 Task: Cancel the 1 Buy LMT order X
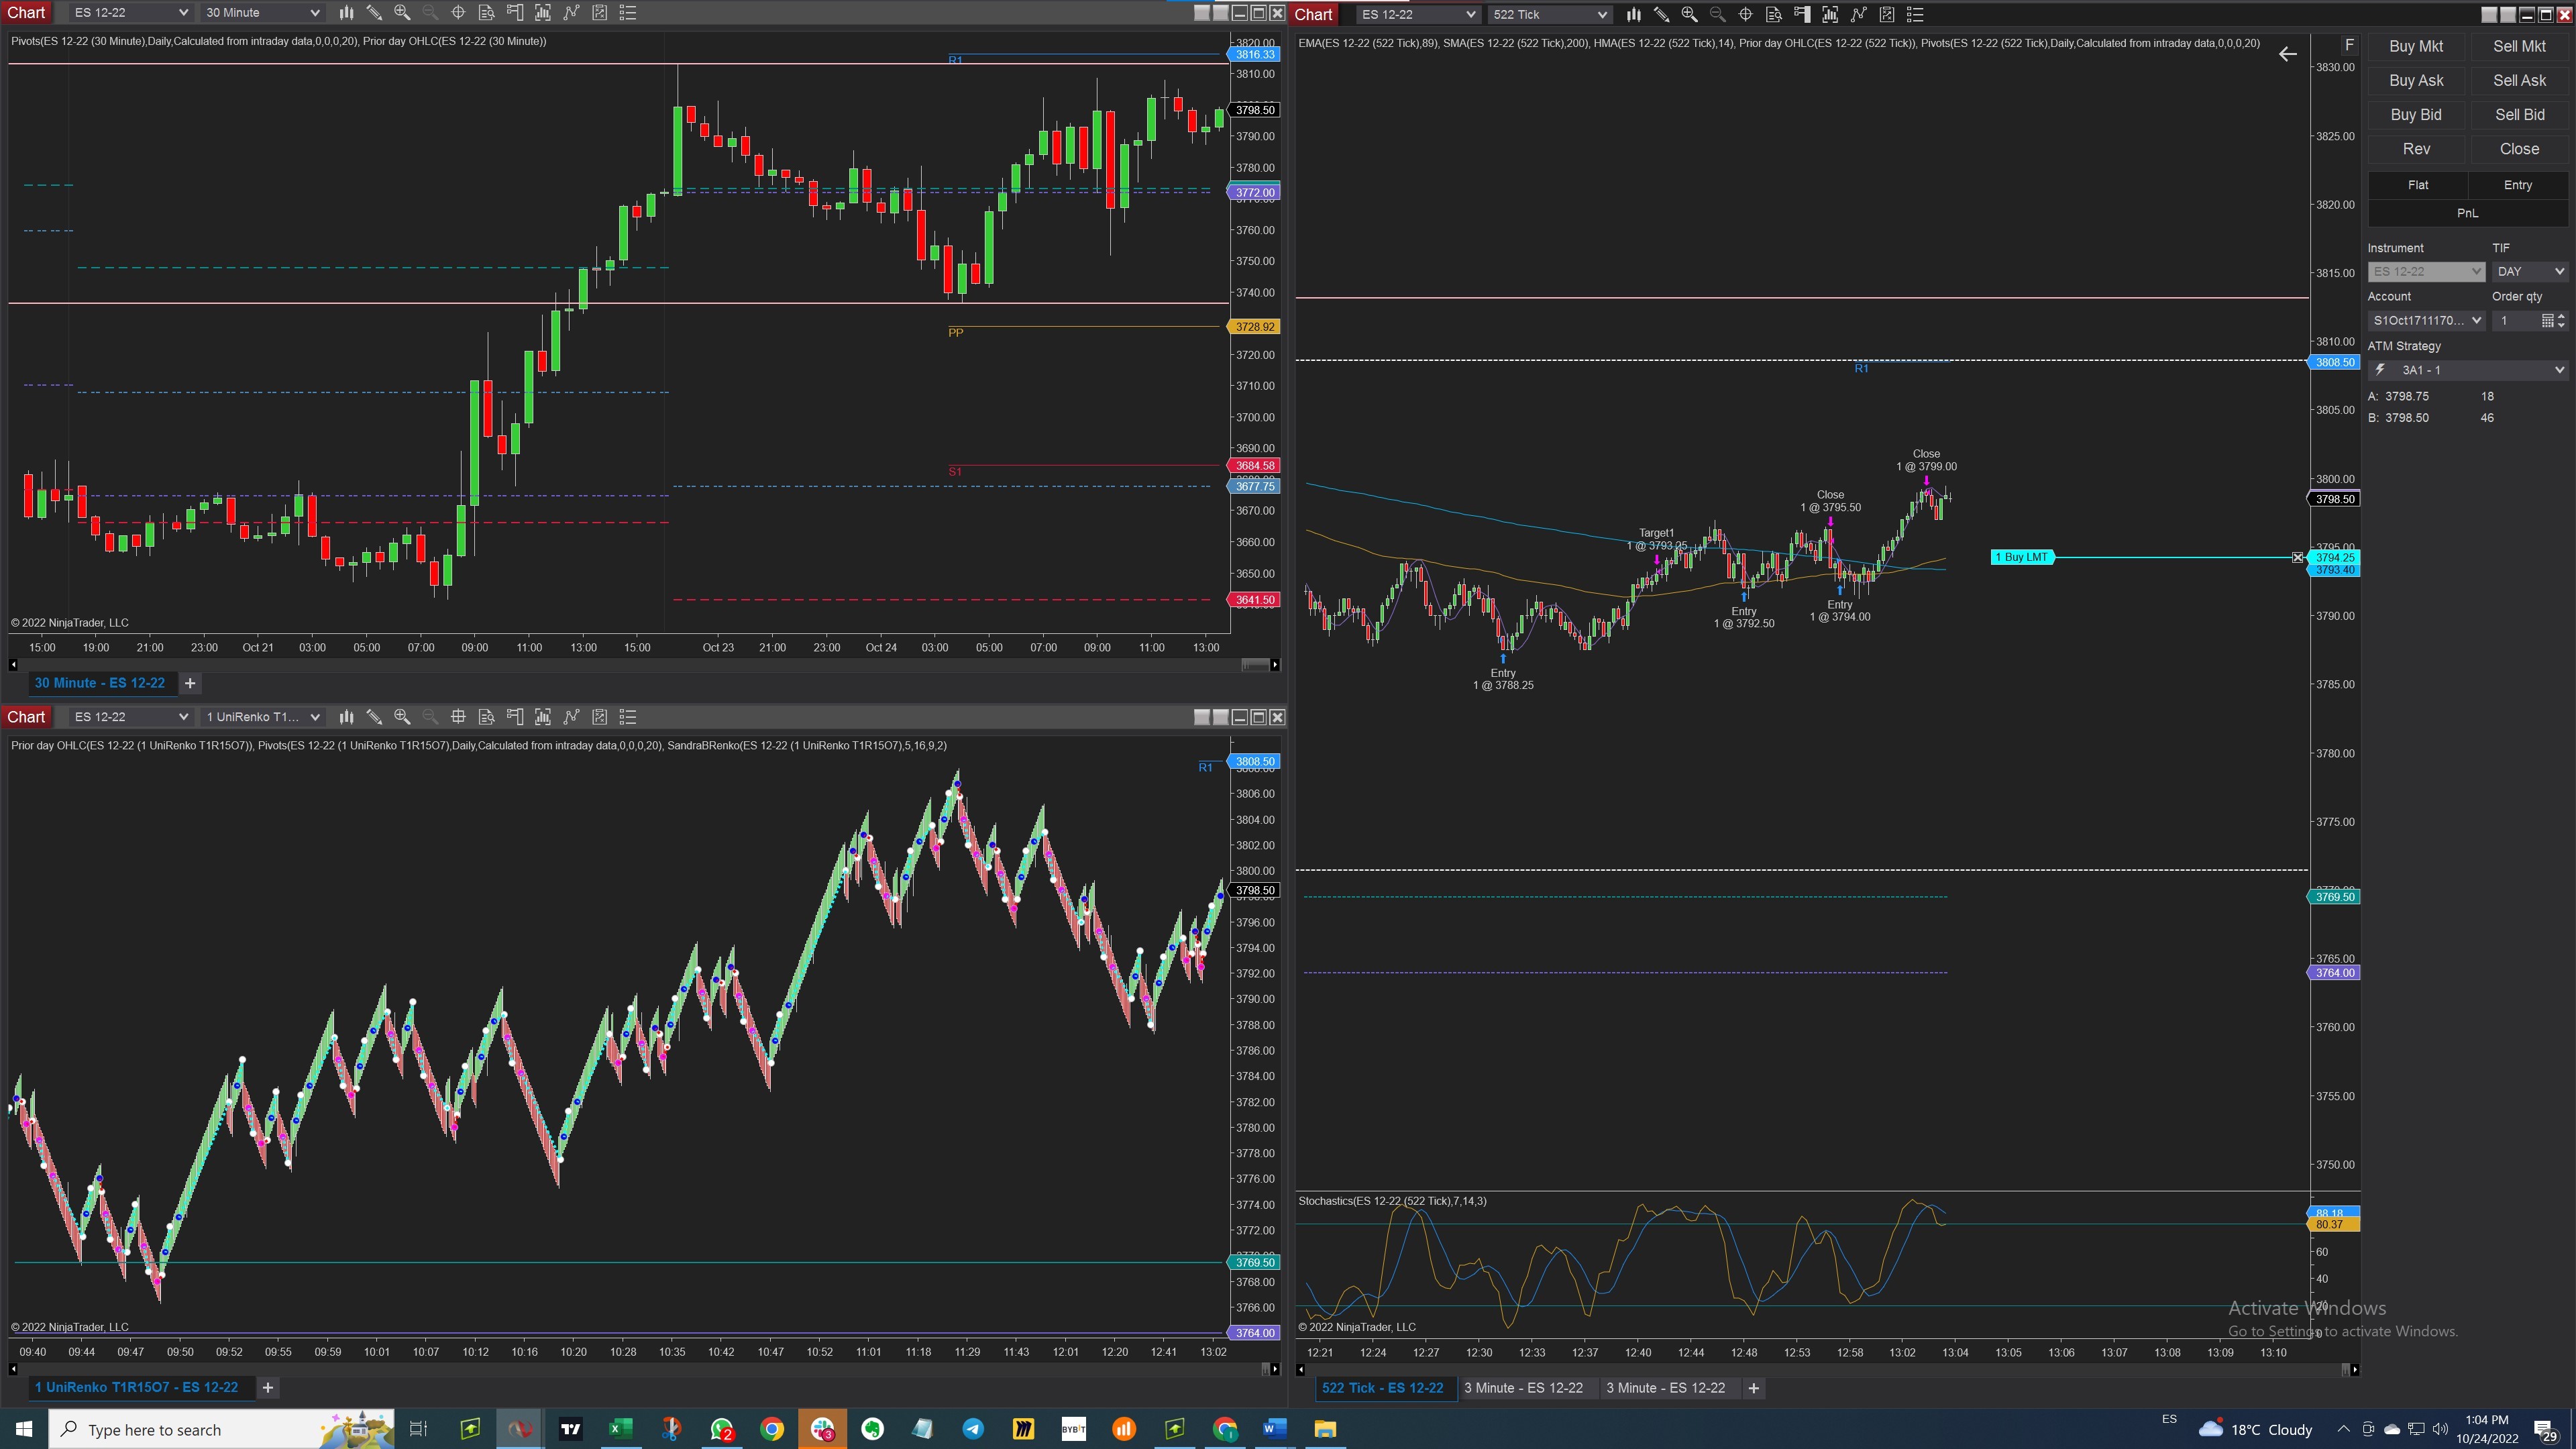pos(2298,557)
